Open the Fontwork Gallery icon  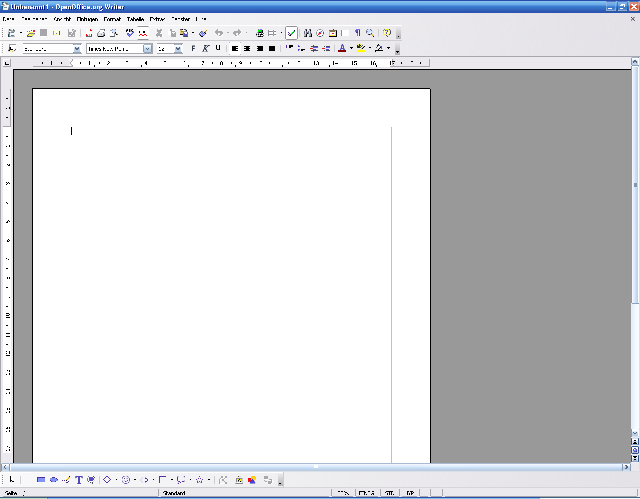click(239, 480)
